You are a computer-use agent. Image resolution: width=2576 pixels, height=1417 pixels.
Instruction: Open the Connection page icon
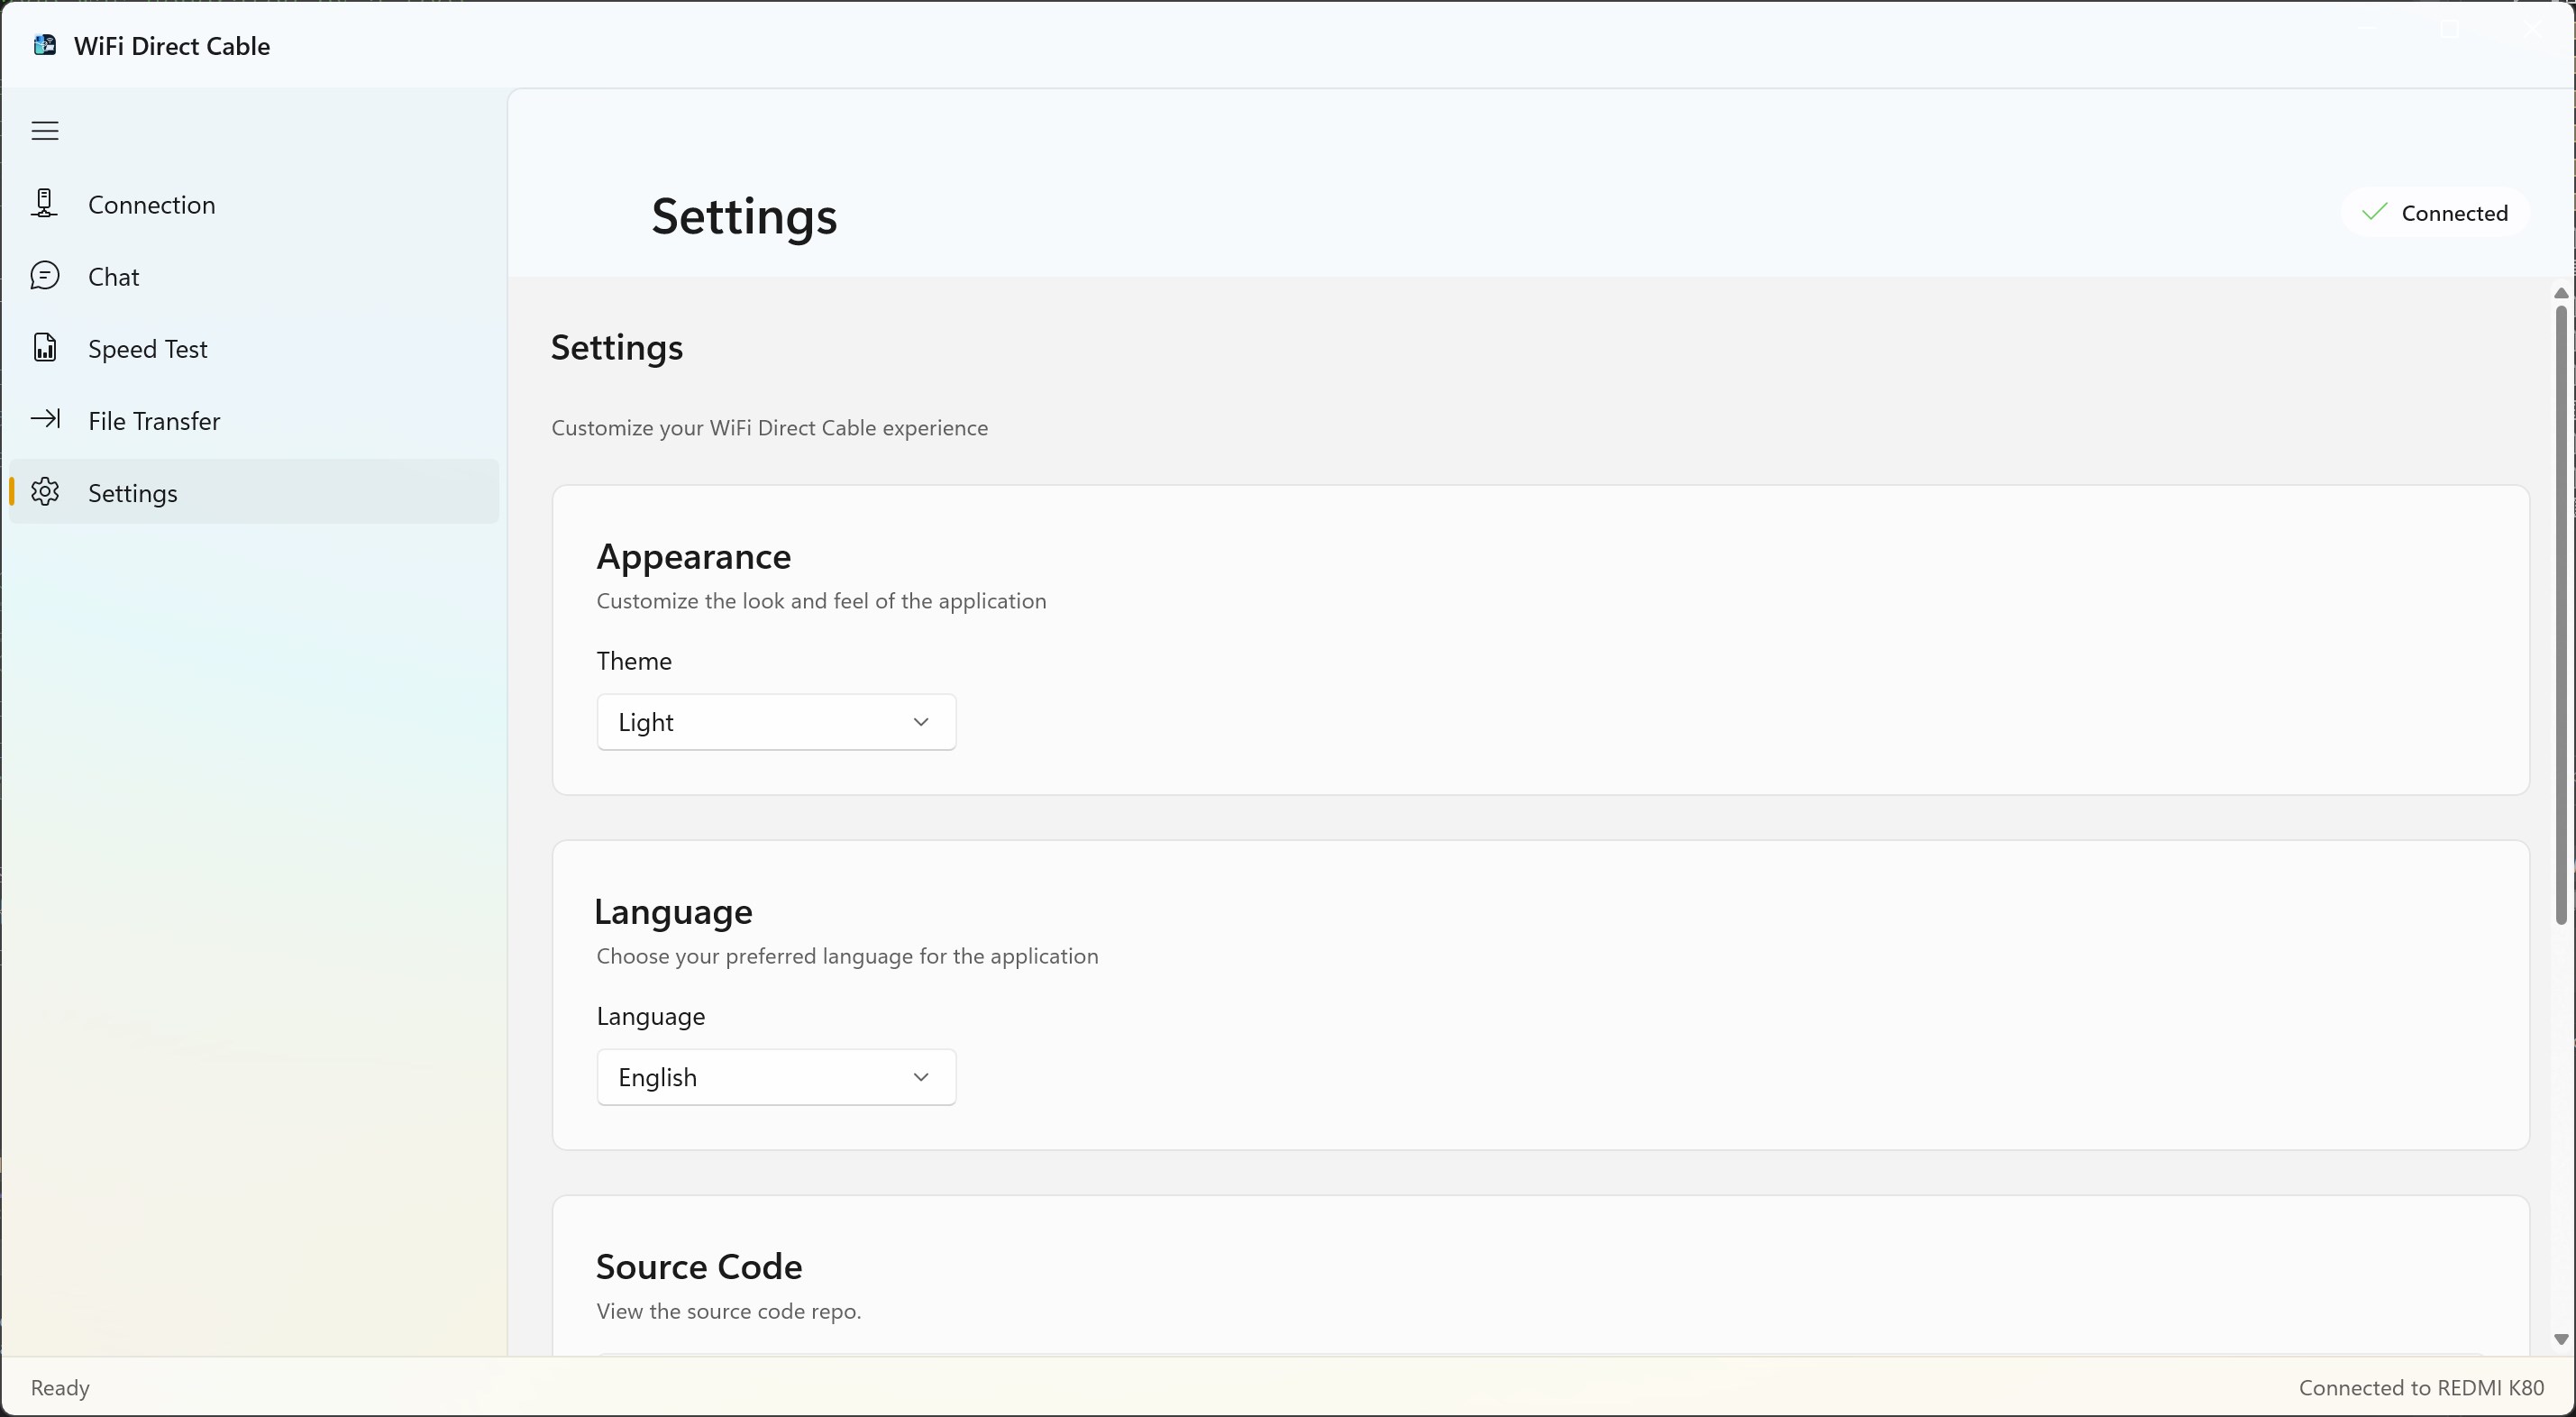tap(44, 204)
